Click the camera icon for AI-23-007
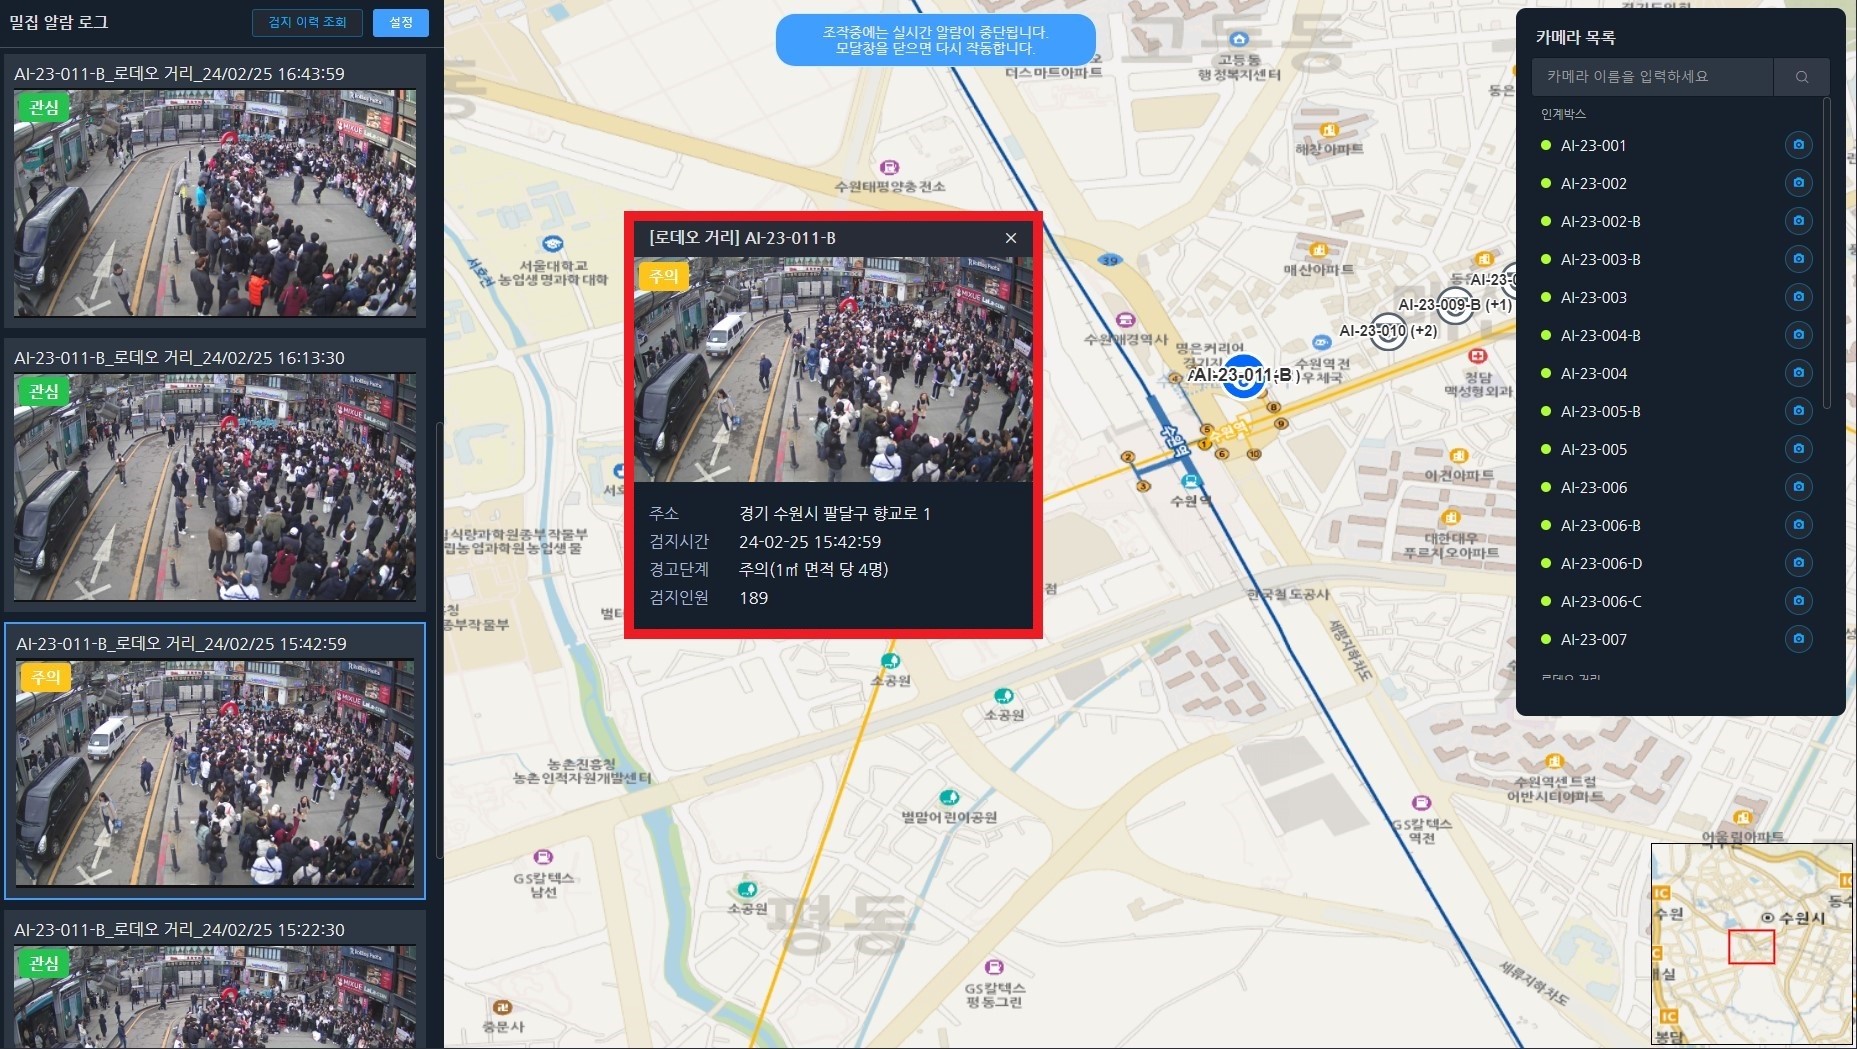This screenshot has height=1049, width=1857. (1798, 639)
